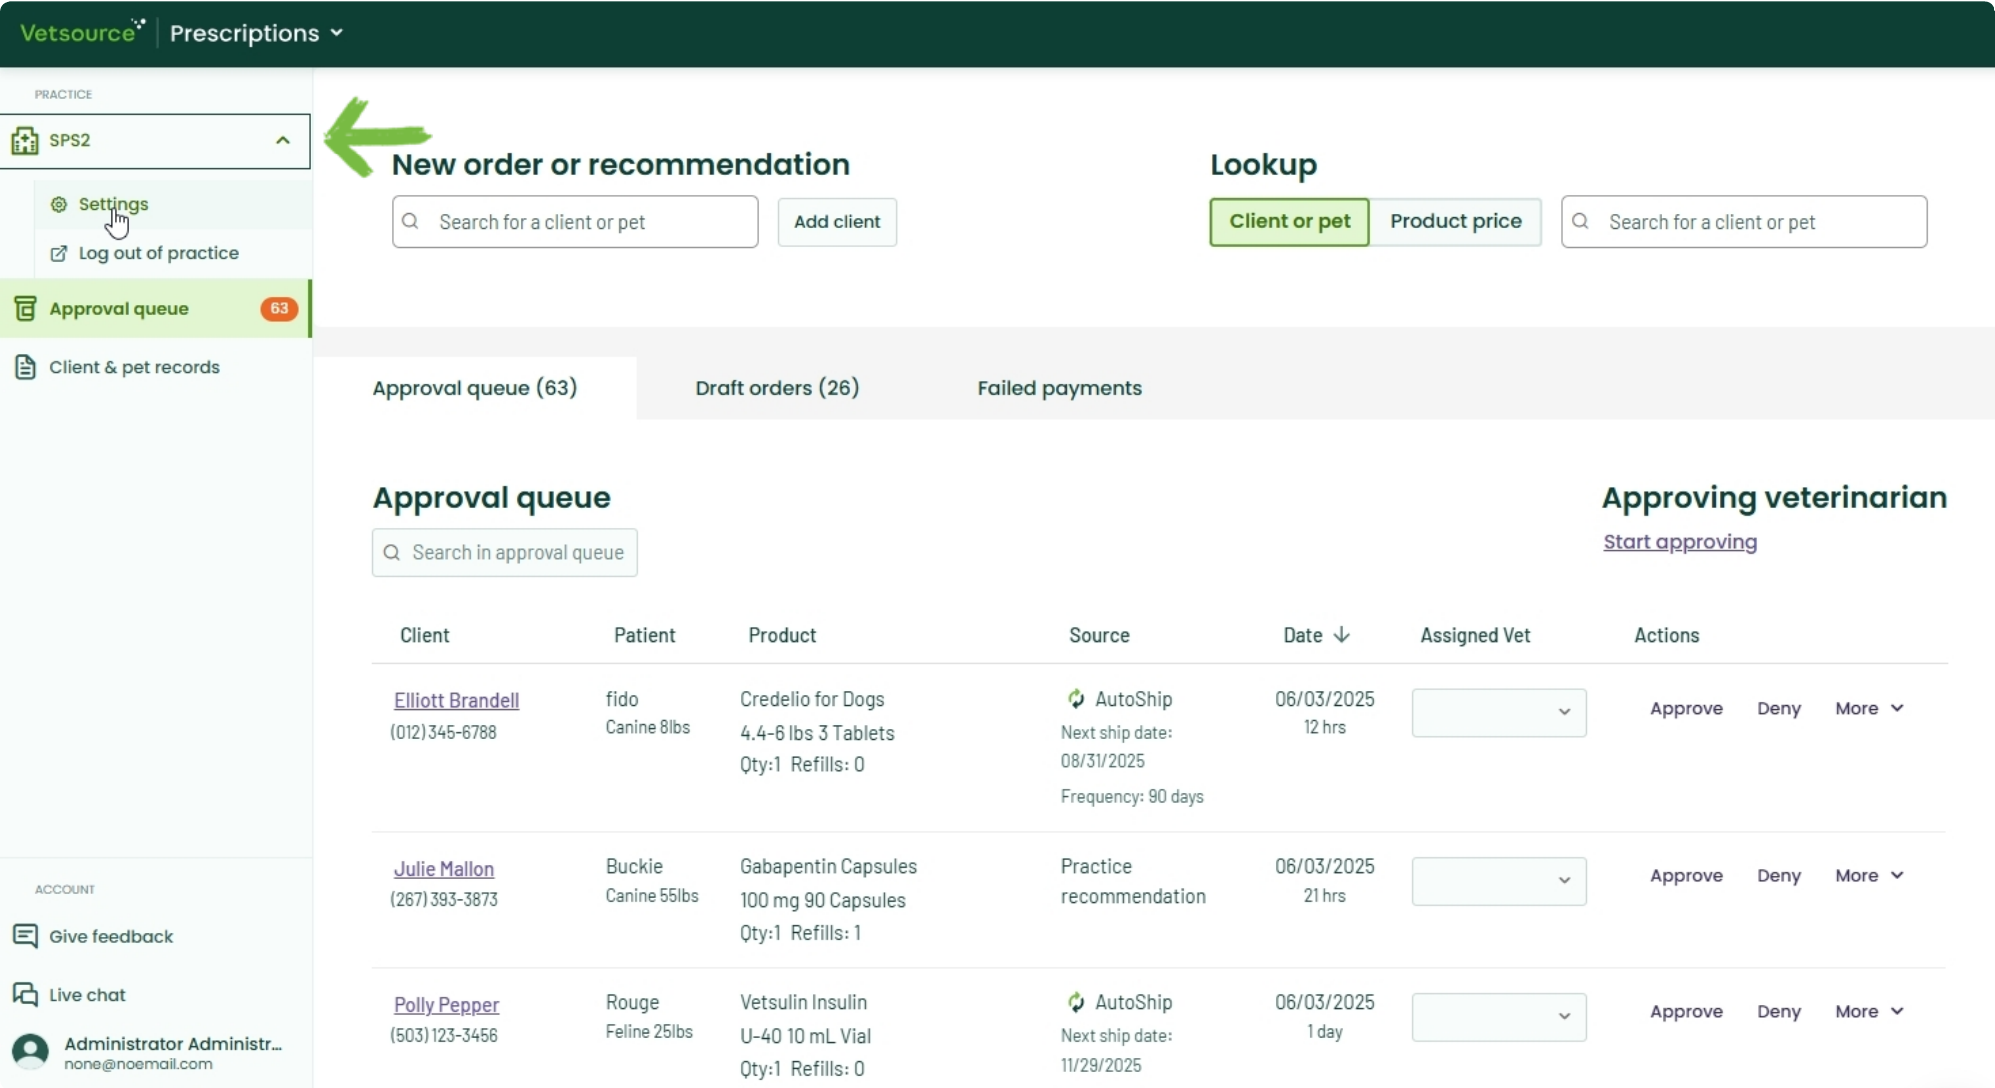Deny Elliott Brandell's Credelio order
The image size is (1995, 1088).
click(x=1779, y=708)
